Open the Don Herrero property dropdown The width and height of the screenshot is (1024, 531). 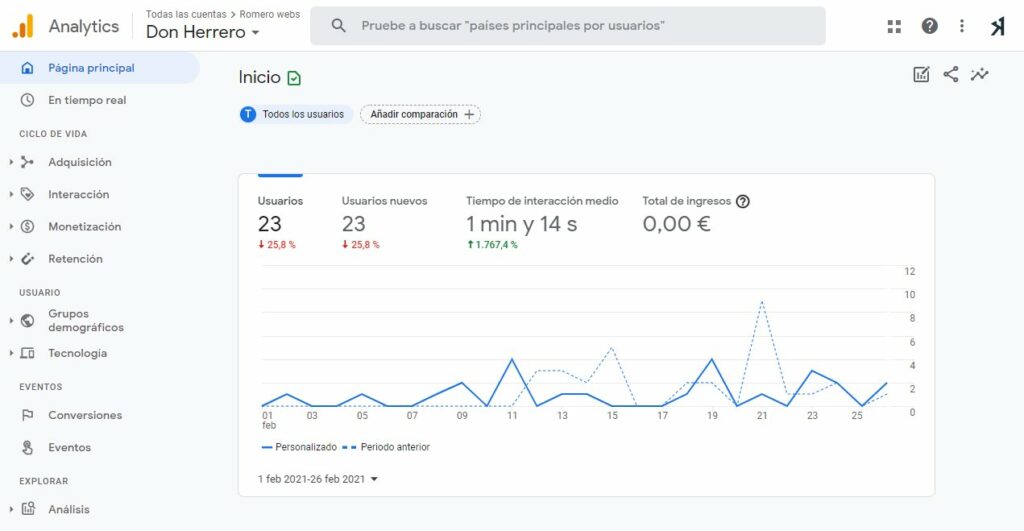pyautogui.click(x=203, y=32)
